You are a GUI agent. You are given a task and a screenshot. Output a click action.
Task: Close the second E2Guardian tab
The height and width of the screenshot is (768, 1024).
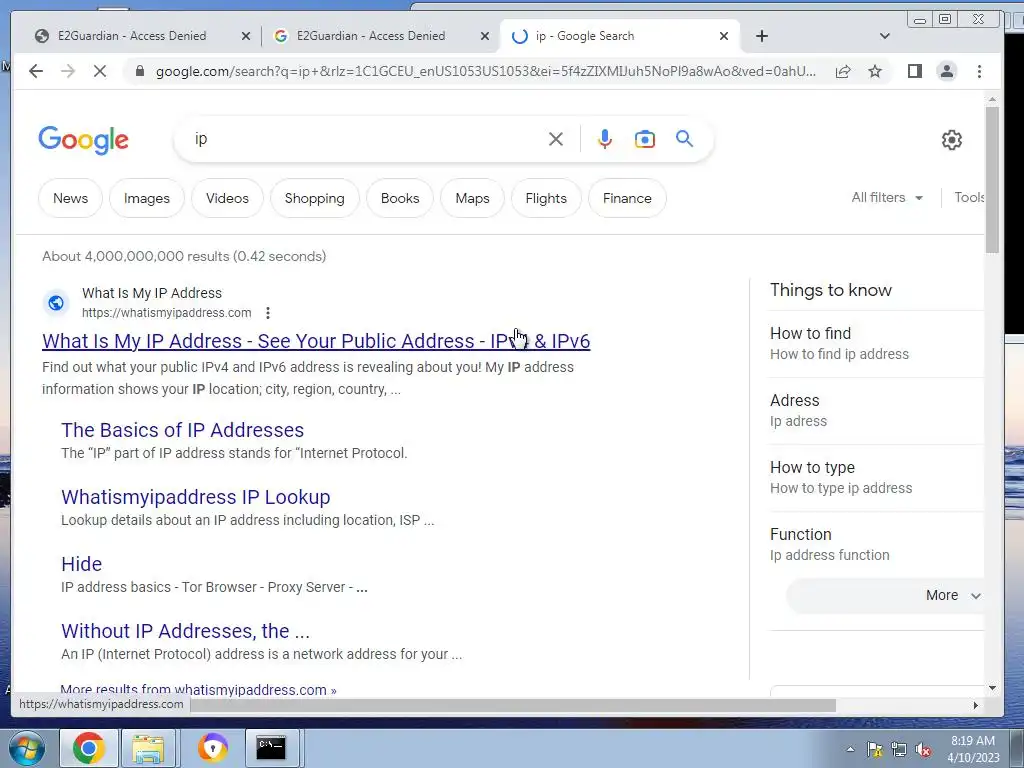[x=485, y=36]
